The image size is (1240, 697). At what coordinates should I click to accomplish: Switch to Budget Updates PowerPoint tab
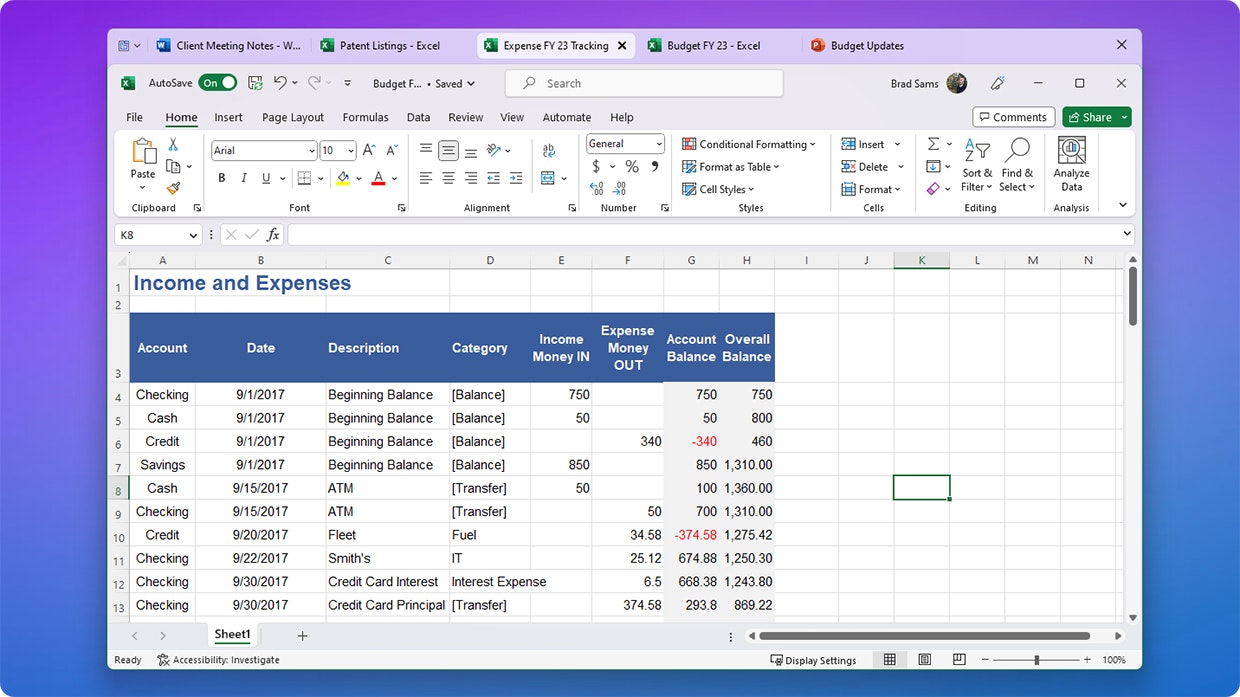point(858,45)
